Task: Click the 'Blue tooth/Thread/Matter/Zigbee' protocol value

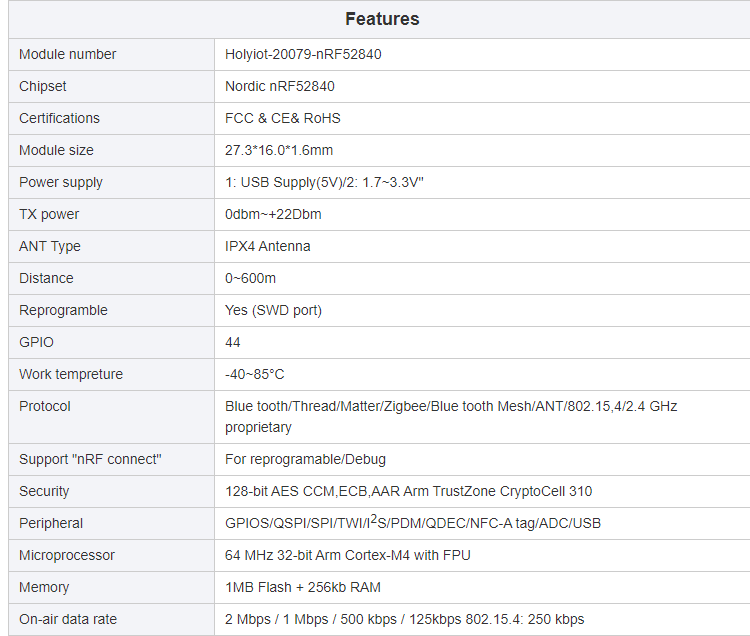Action: pyautogui.click(x=451, y=417)
